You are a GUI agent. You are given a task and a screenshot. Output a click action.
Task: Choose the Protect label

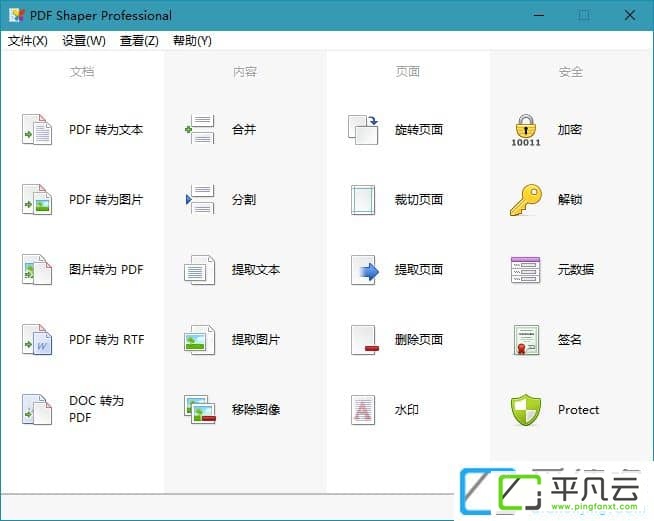click(x=579, y=410)
